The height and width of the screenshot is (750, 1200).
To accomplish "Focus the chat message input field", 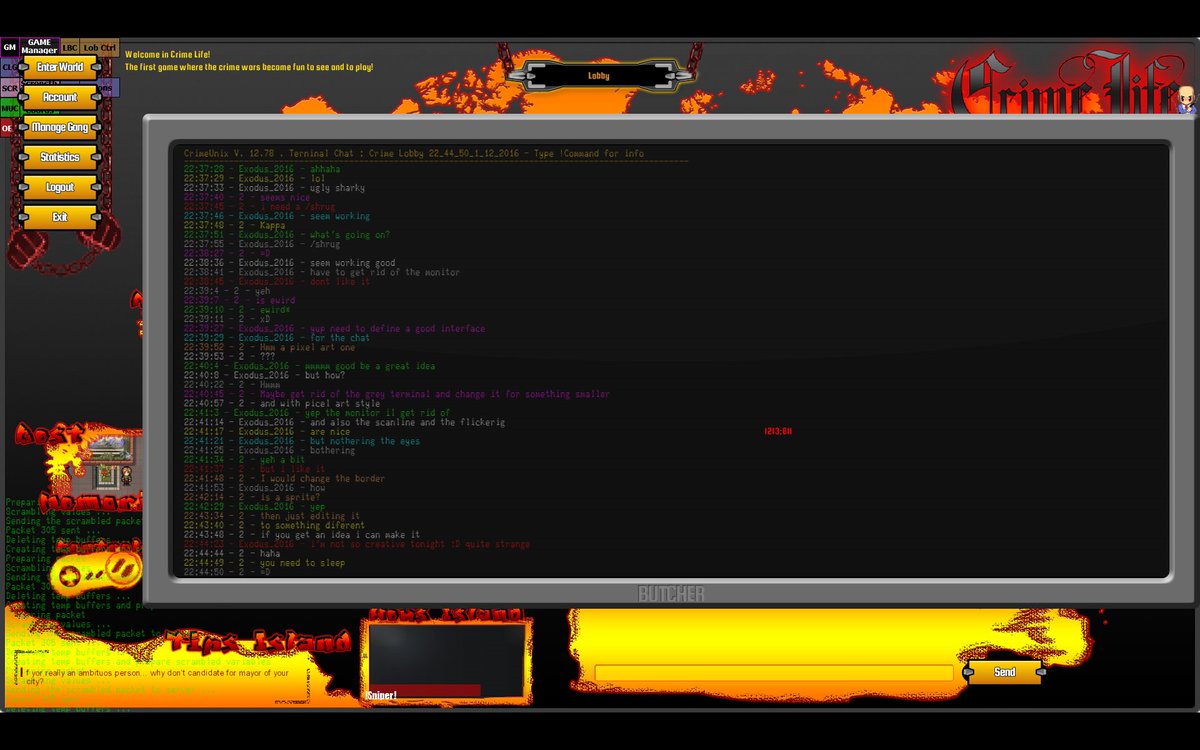I will click(x=774, y=673).
